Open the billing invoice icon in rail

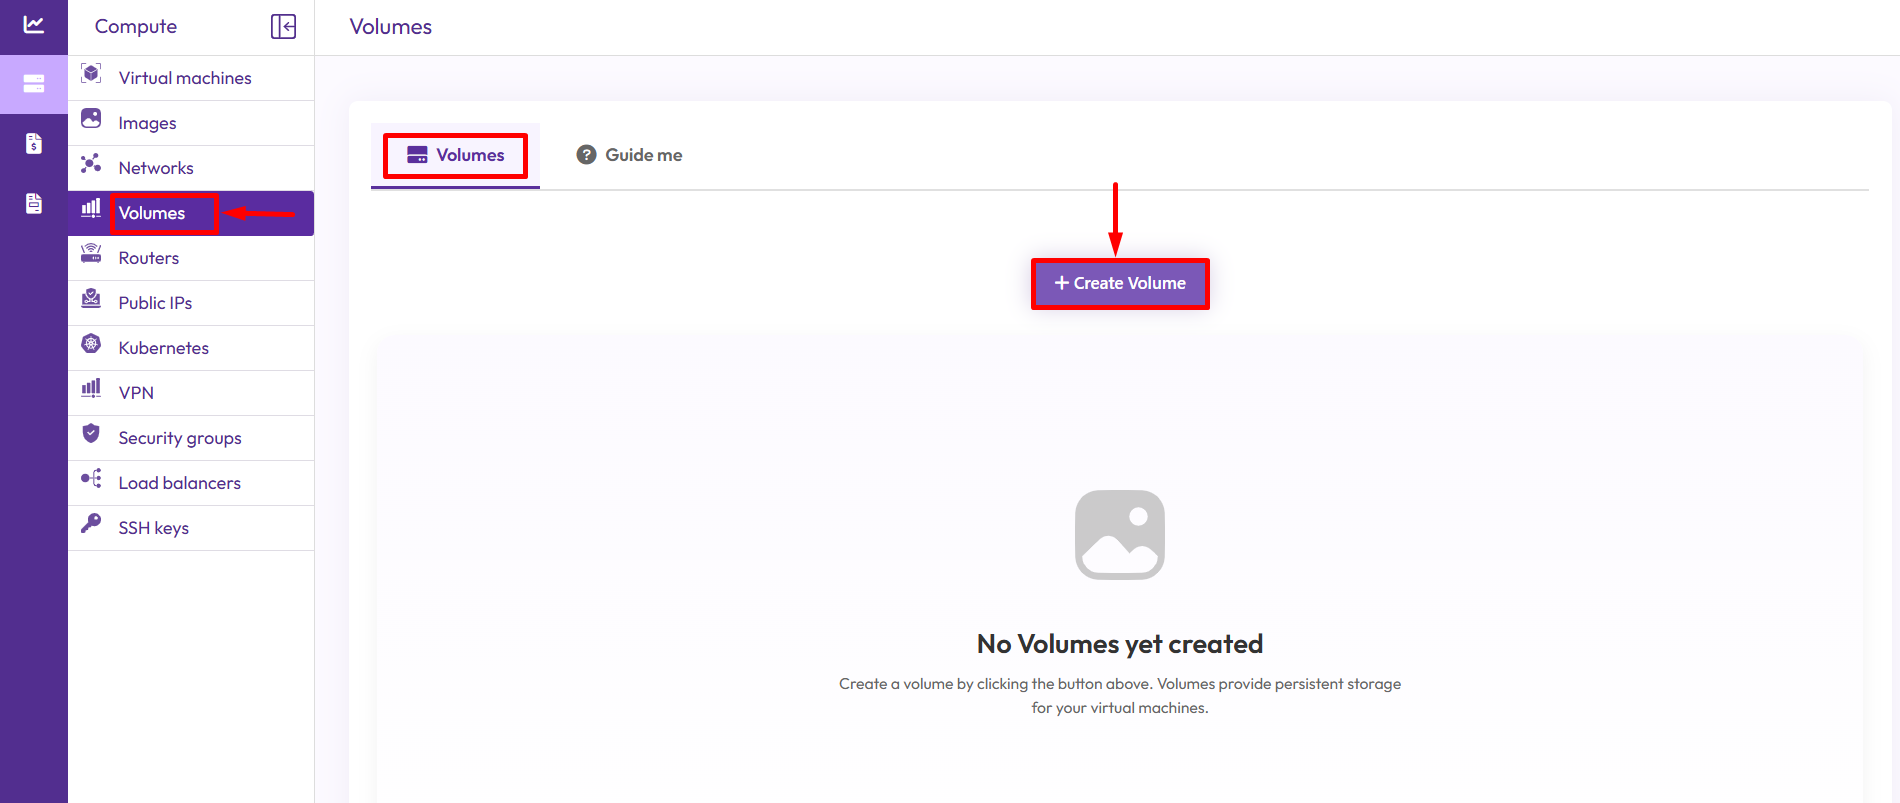tap(34, 144)
